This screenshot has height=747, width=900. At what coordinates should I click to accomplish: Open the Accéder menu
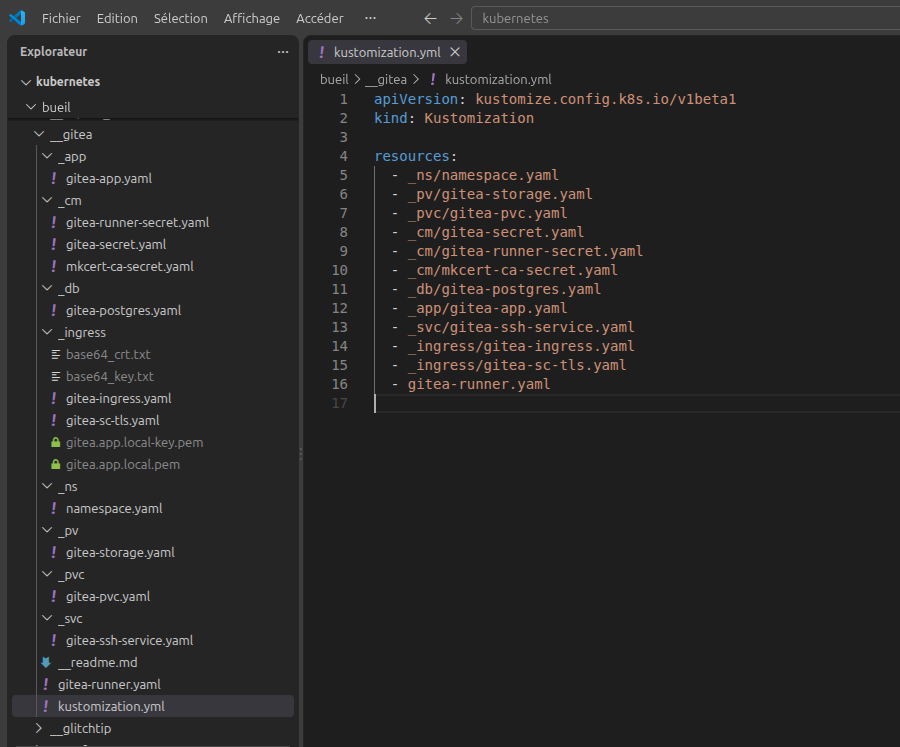click(x=320, y=18)
